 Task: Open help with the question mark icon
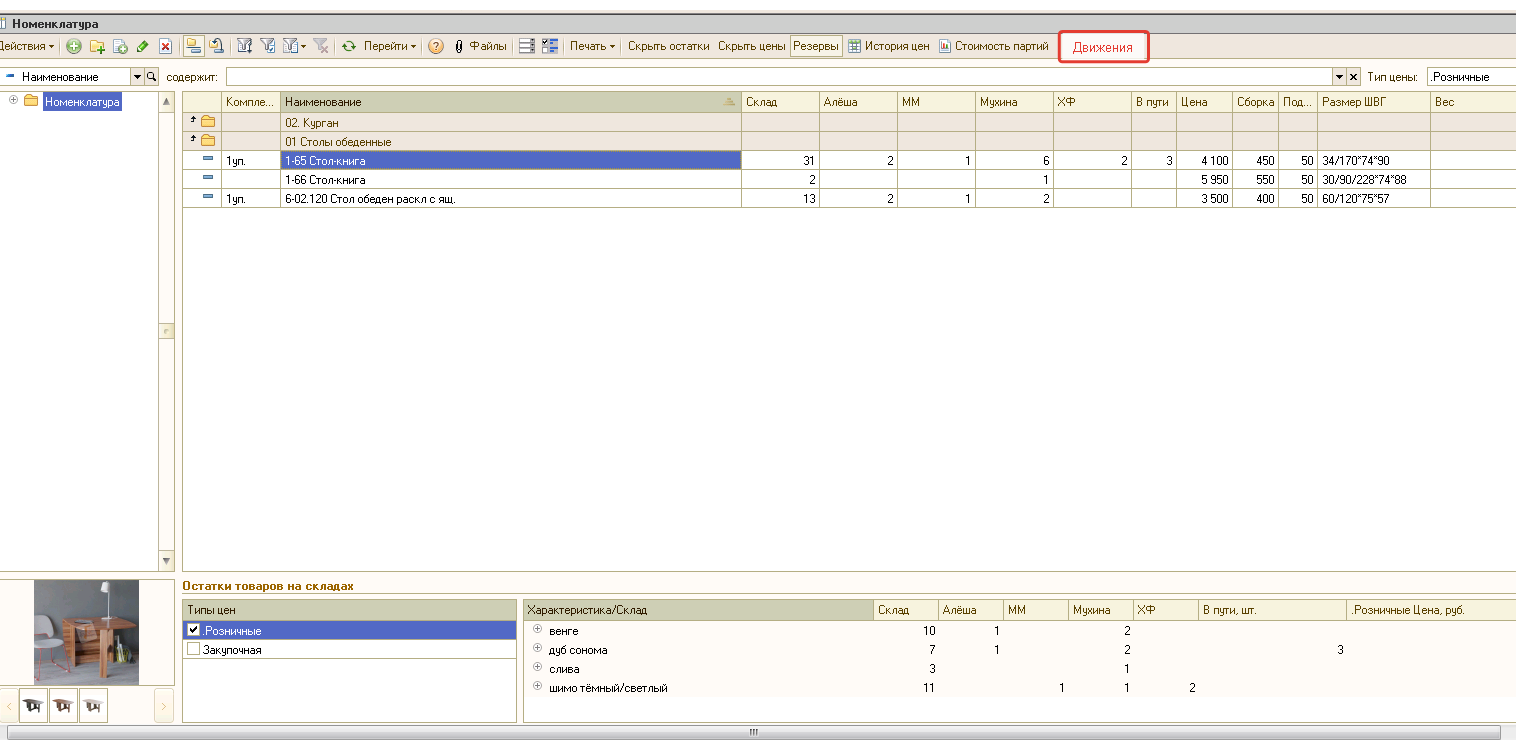coord(436,46)
